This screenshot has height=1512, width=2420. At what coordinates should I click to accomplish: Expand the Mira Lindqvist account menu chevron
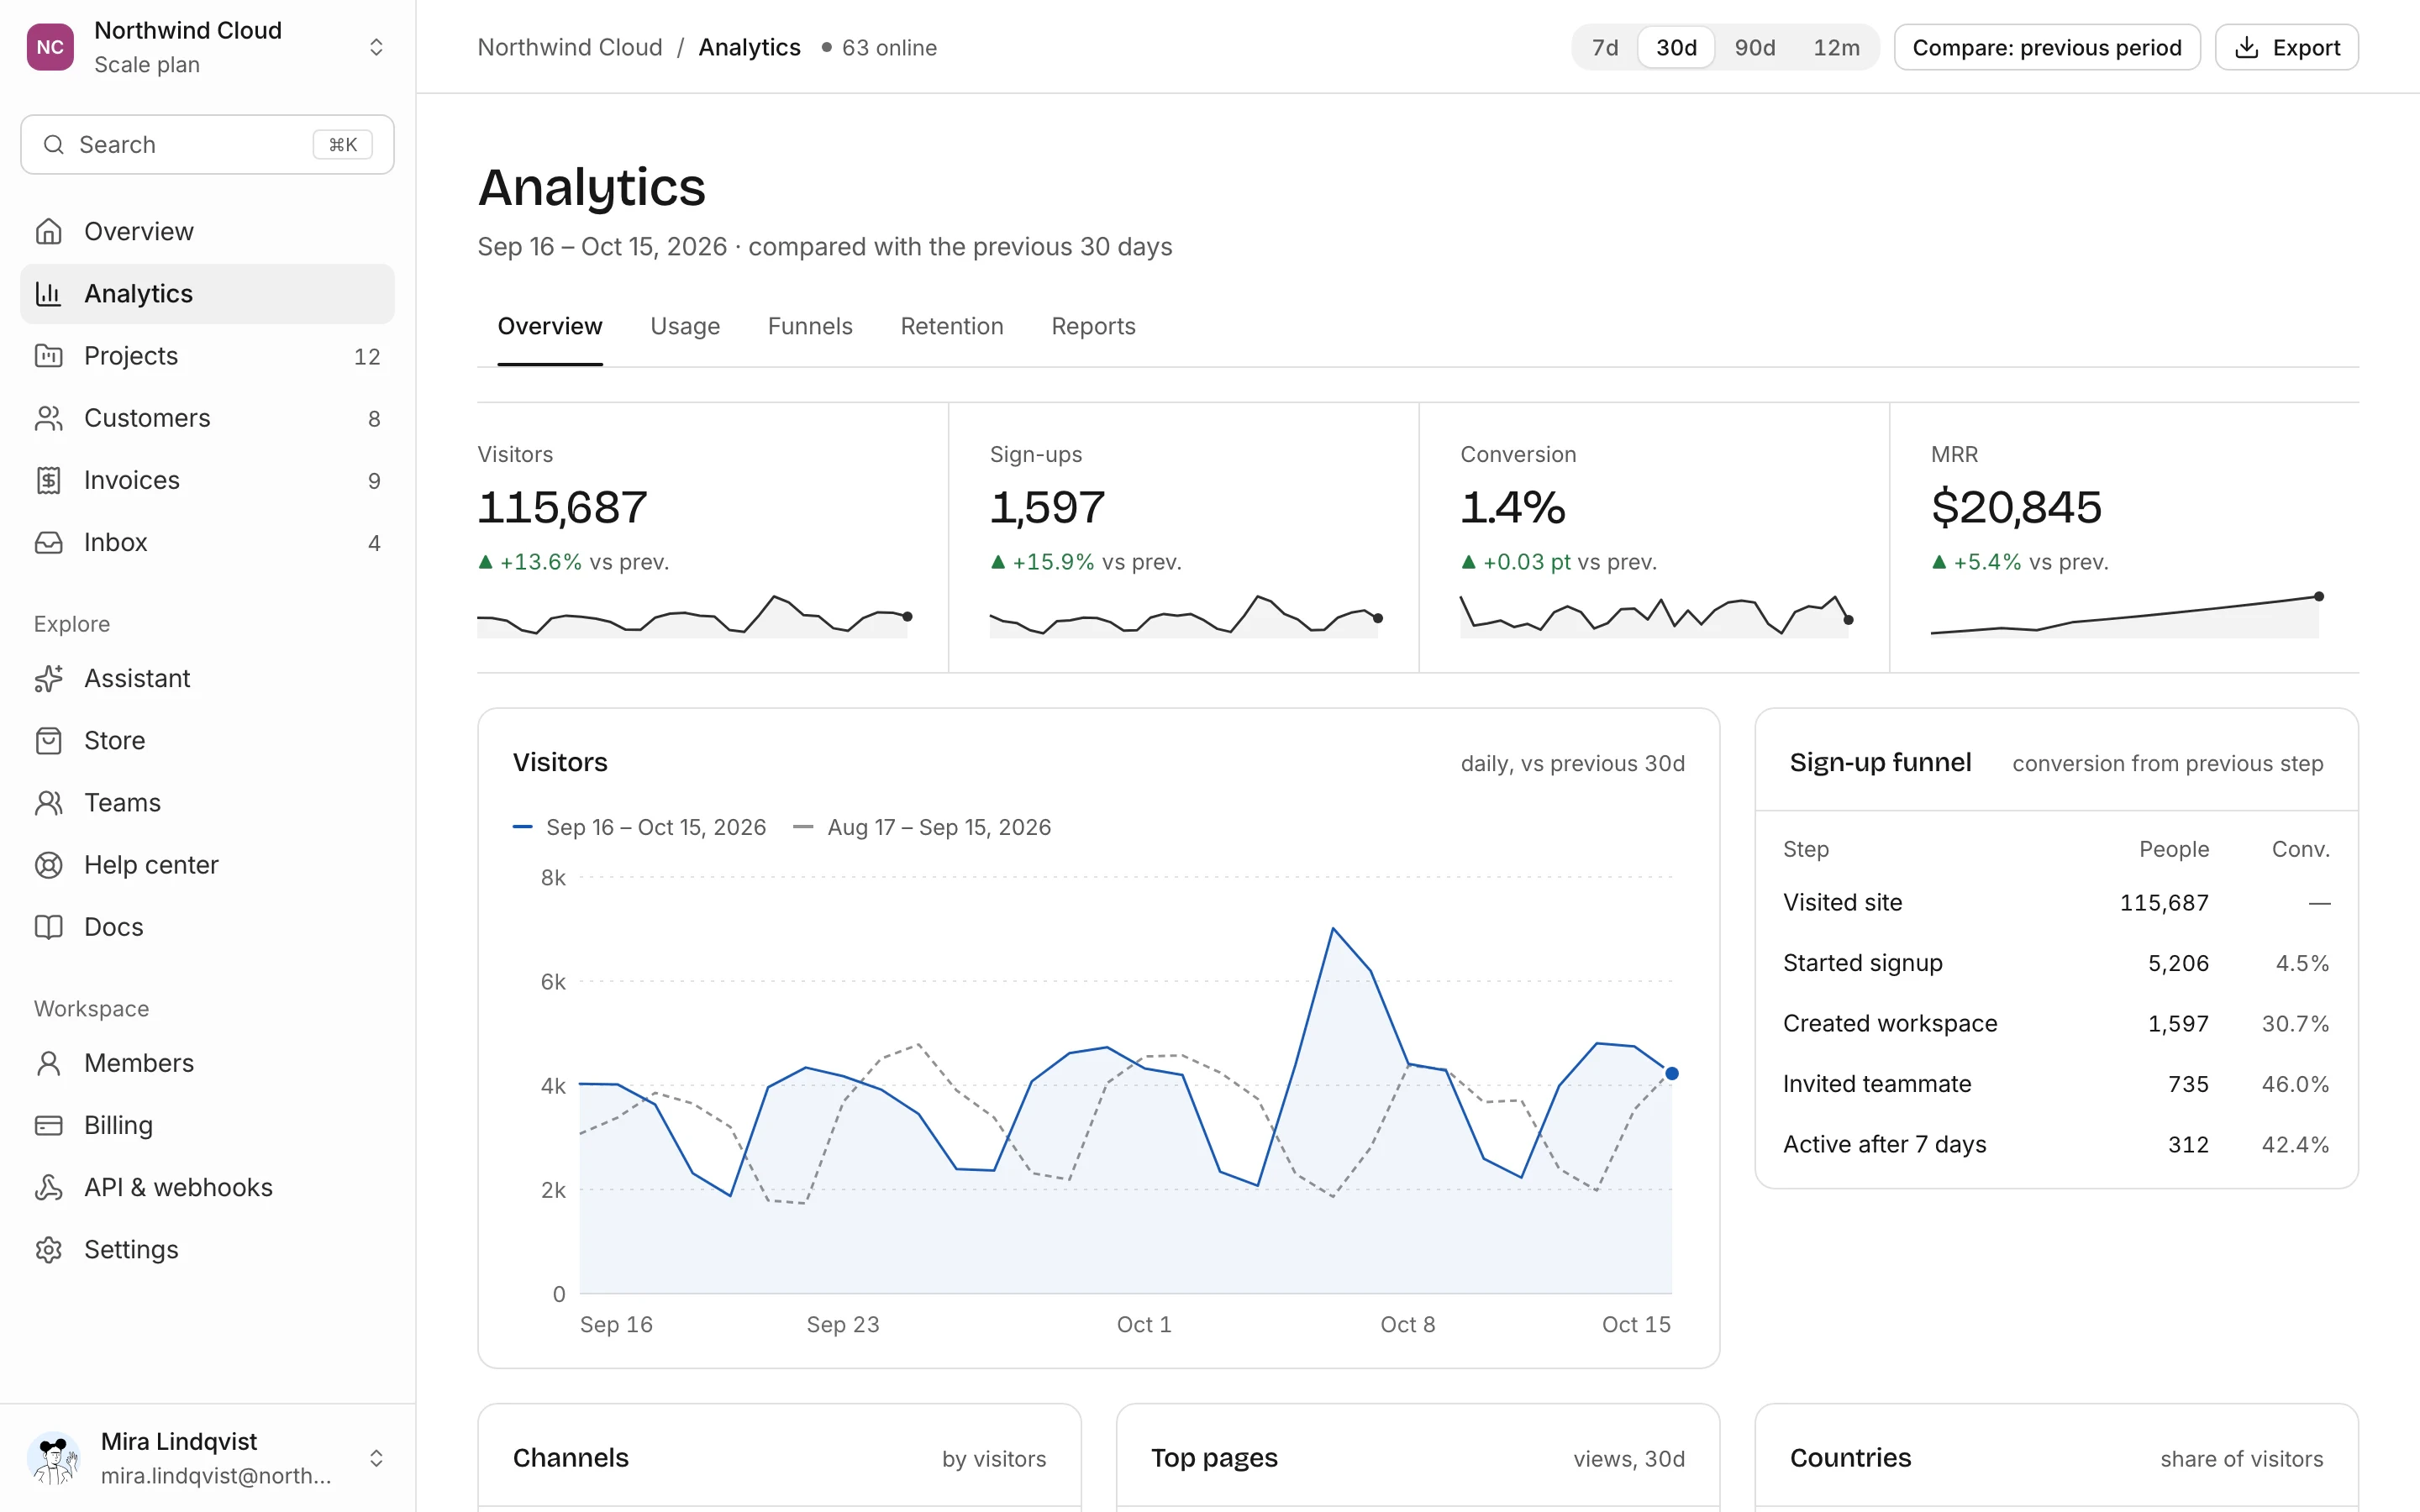pyautogui.click(x=376, y=1458)
